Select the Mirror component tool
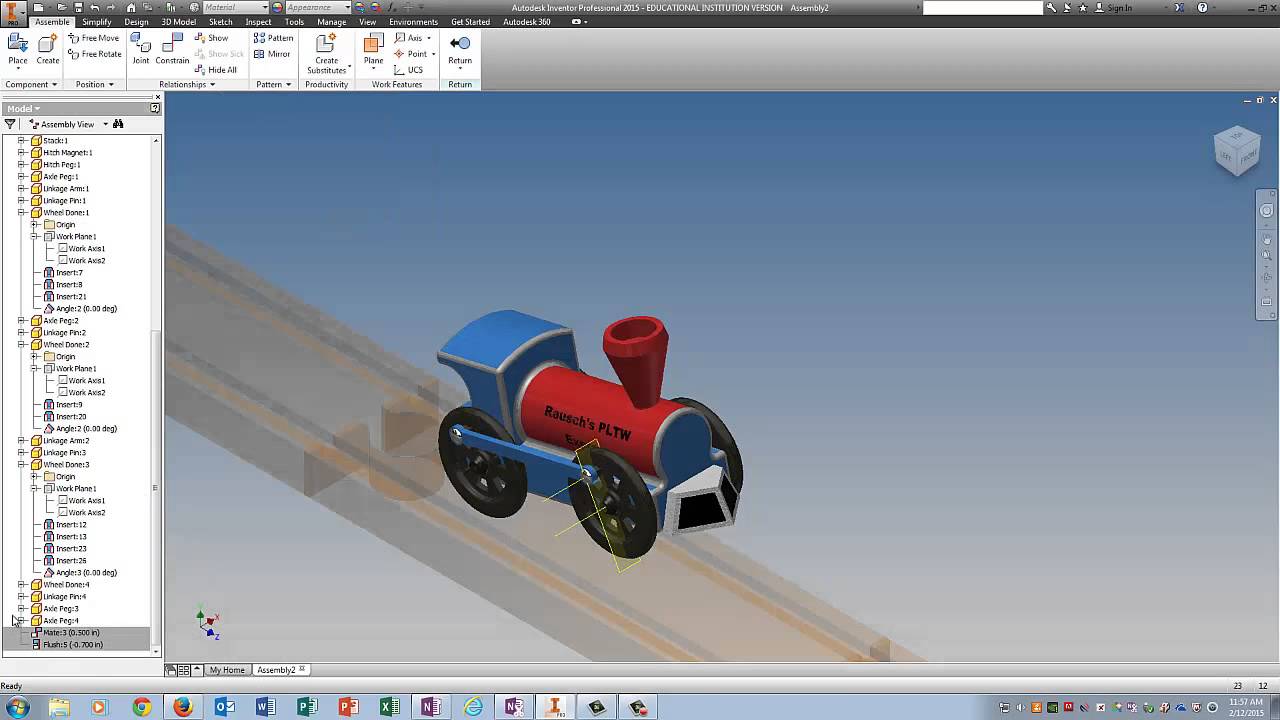1280x720 pixels. (x=271, y=54)
